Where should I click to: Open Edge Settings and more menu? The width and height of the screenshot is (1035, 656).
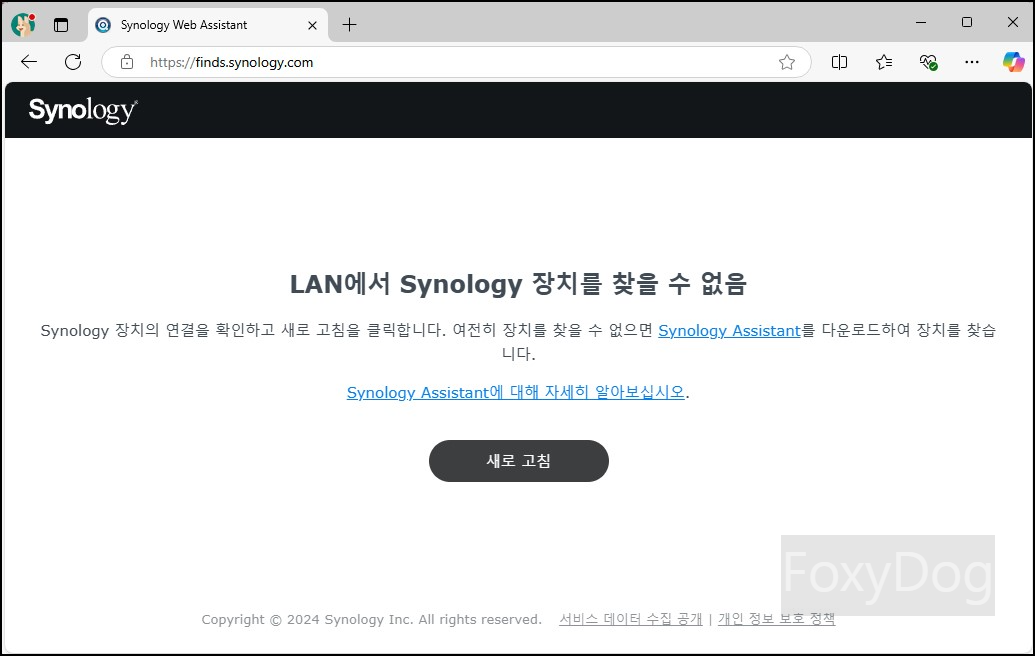[x=972, y=62]
